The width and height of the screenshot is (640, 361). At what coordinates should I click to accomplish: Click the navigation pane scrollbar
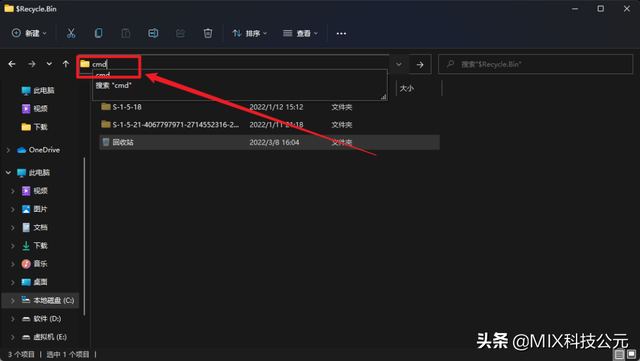tap(84, 236)
